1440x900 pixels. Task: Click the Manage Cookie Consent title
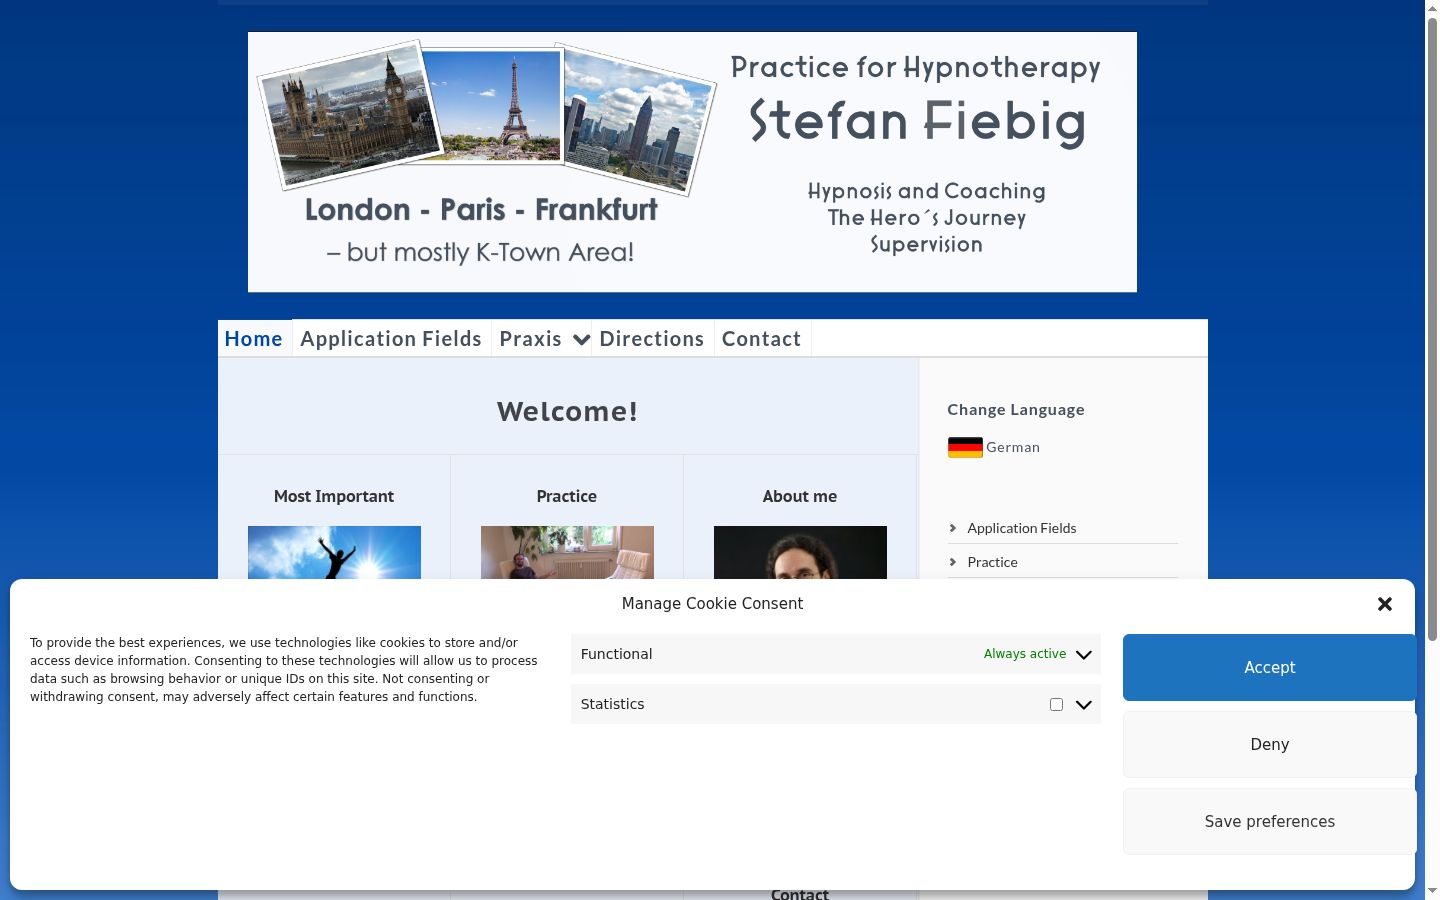(x=712, y=603)
